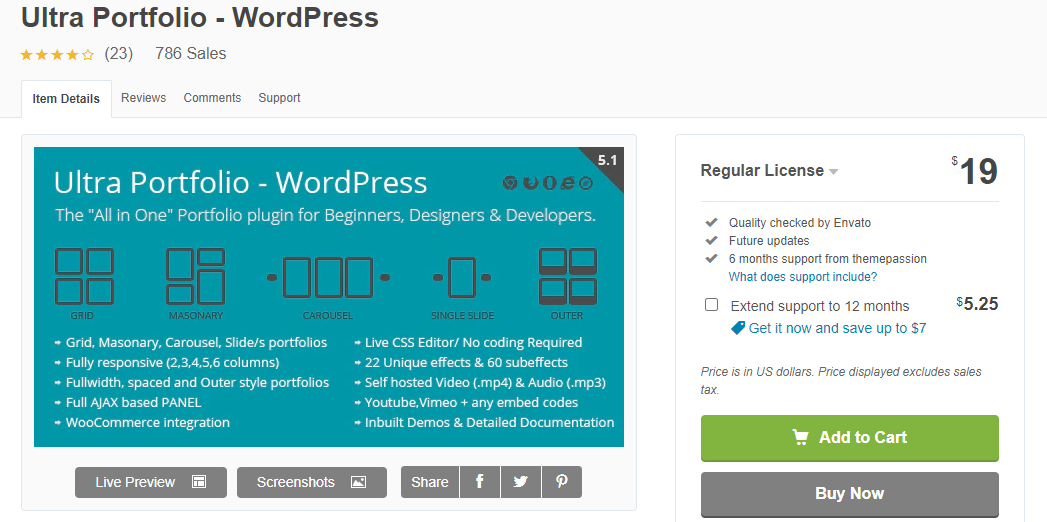Click the Carousel layout icon
Screen dimensions: 1047x522
(328, 277)
